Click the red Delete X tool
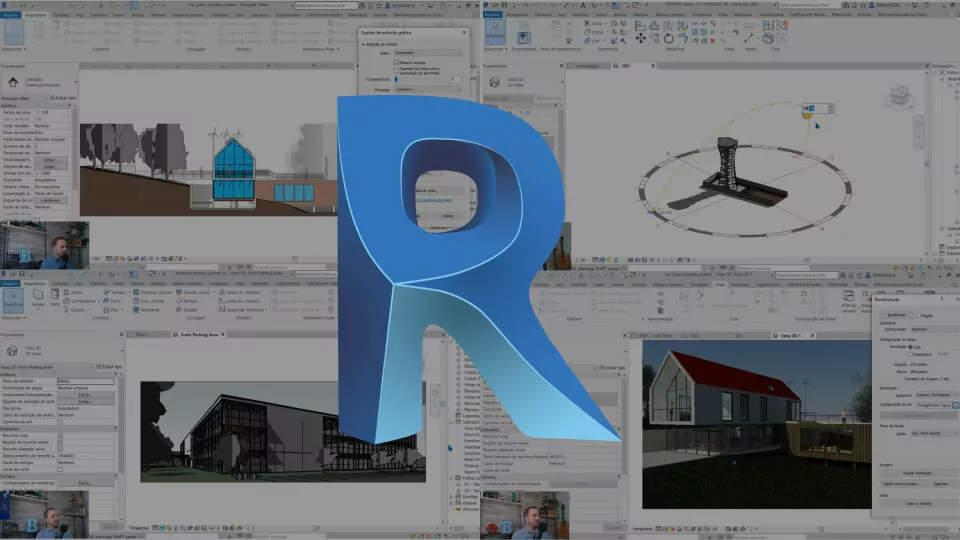 pos(712,41)
